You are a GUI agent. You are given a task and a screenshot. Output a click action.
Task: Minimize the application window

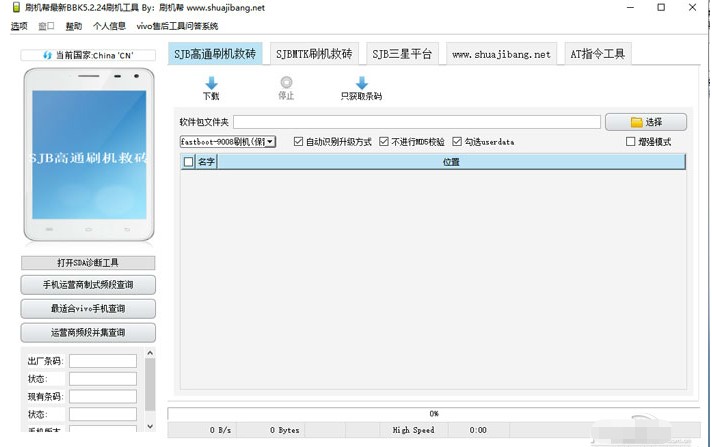coord(630,8)
